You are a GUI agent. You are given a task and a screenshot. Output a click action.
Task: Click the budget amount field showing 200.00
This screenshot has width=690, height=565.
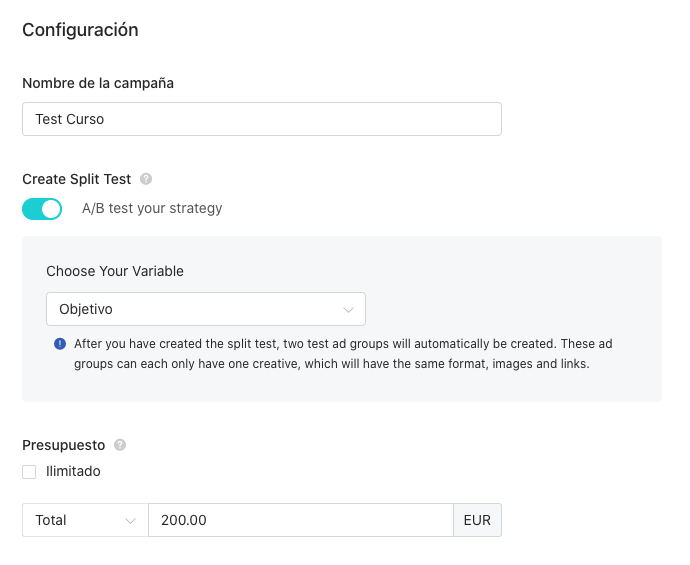(x=301, y=520)
